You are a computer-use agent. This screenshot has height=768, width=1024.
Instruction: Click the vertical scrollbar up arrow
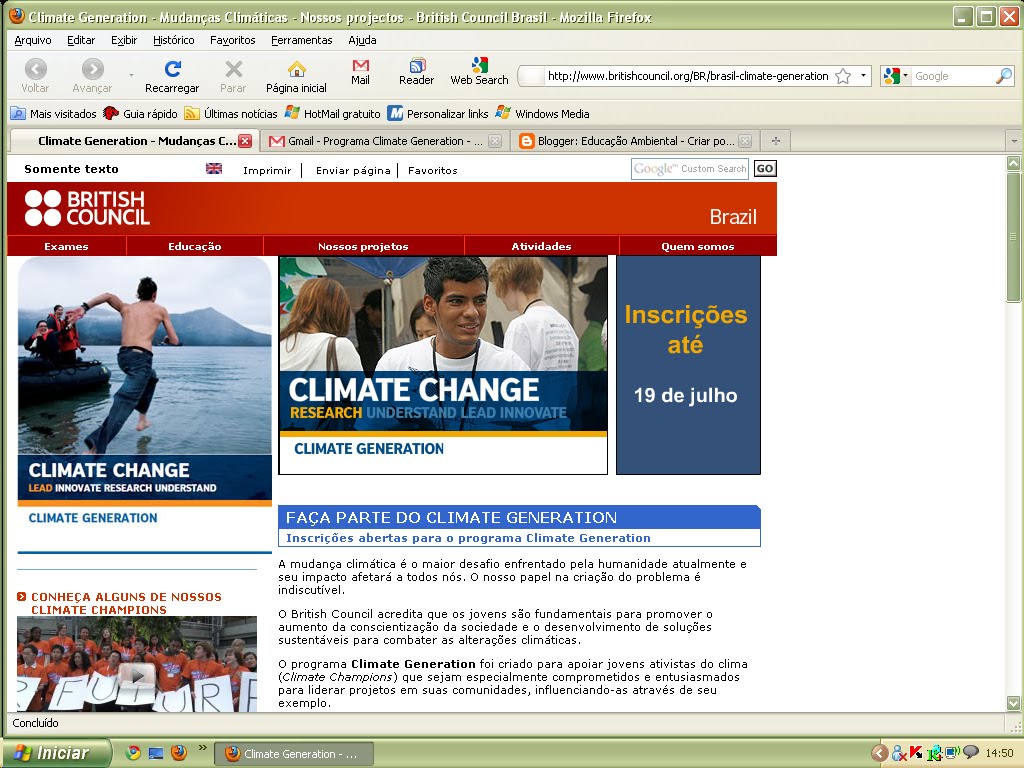[1013, 163]
